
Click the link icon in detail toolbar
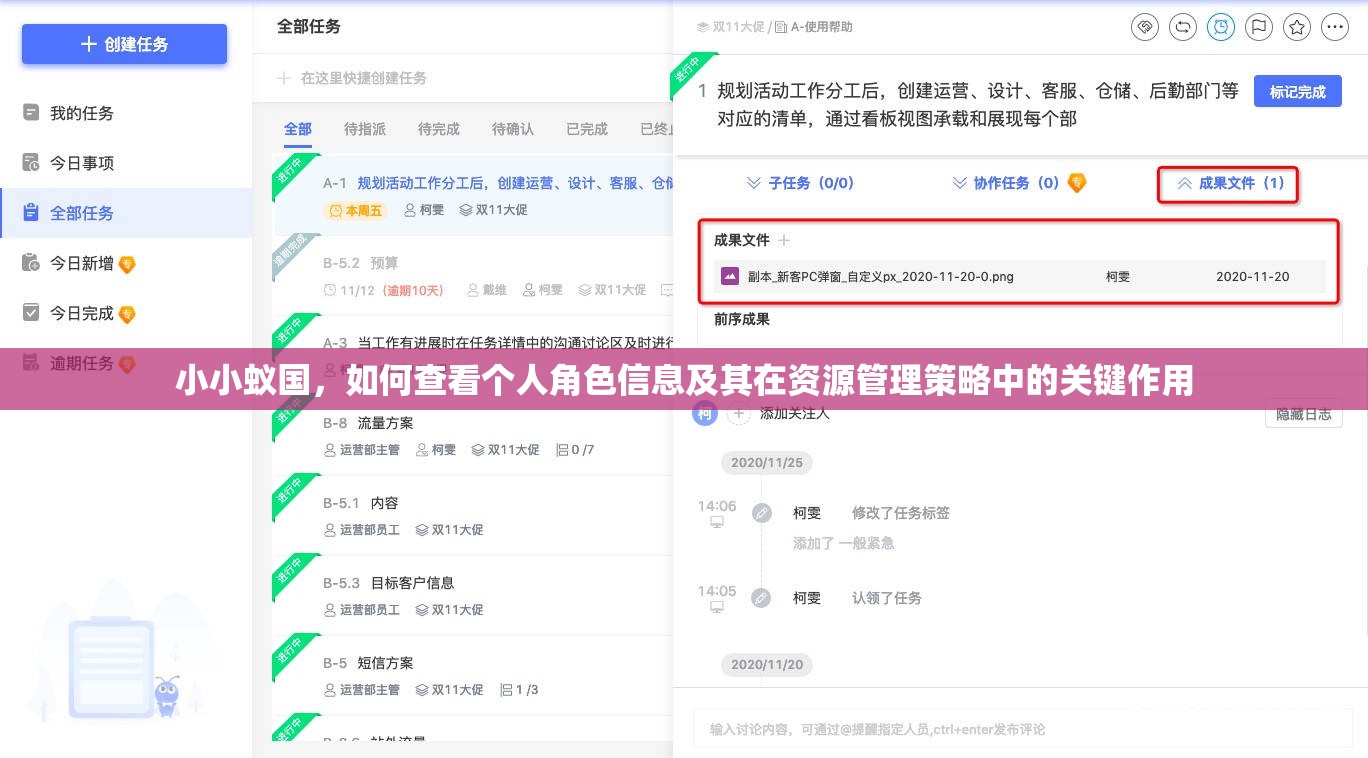click(x=1145, y=27)
